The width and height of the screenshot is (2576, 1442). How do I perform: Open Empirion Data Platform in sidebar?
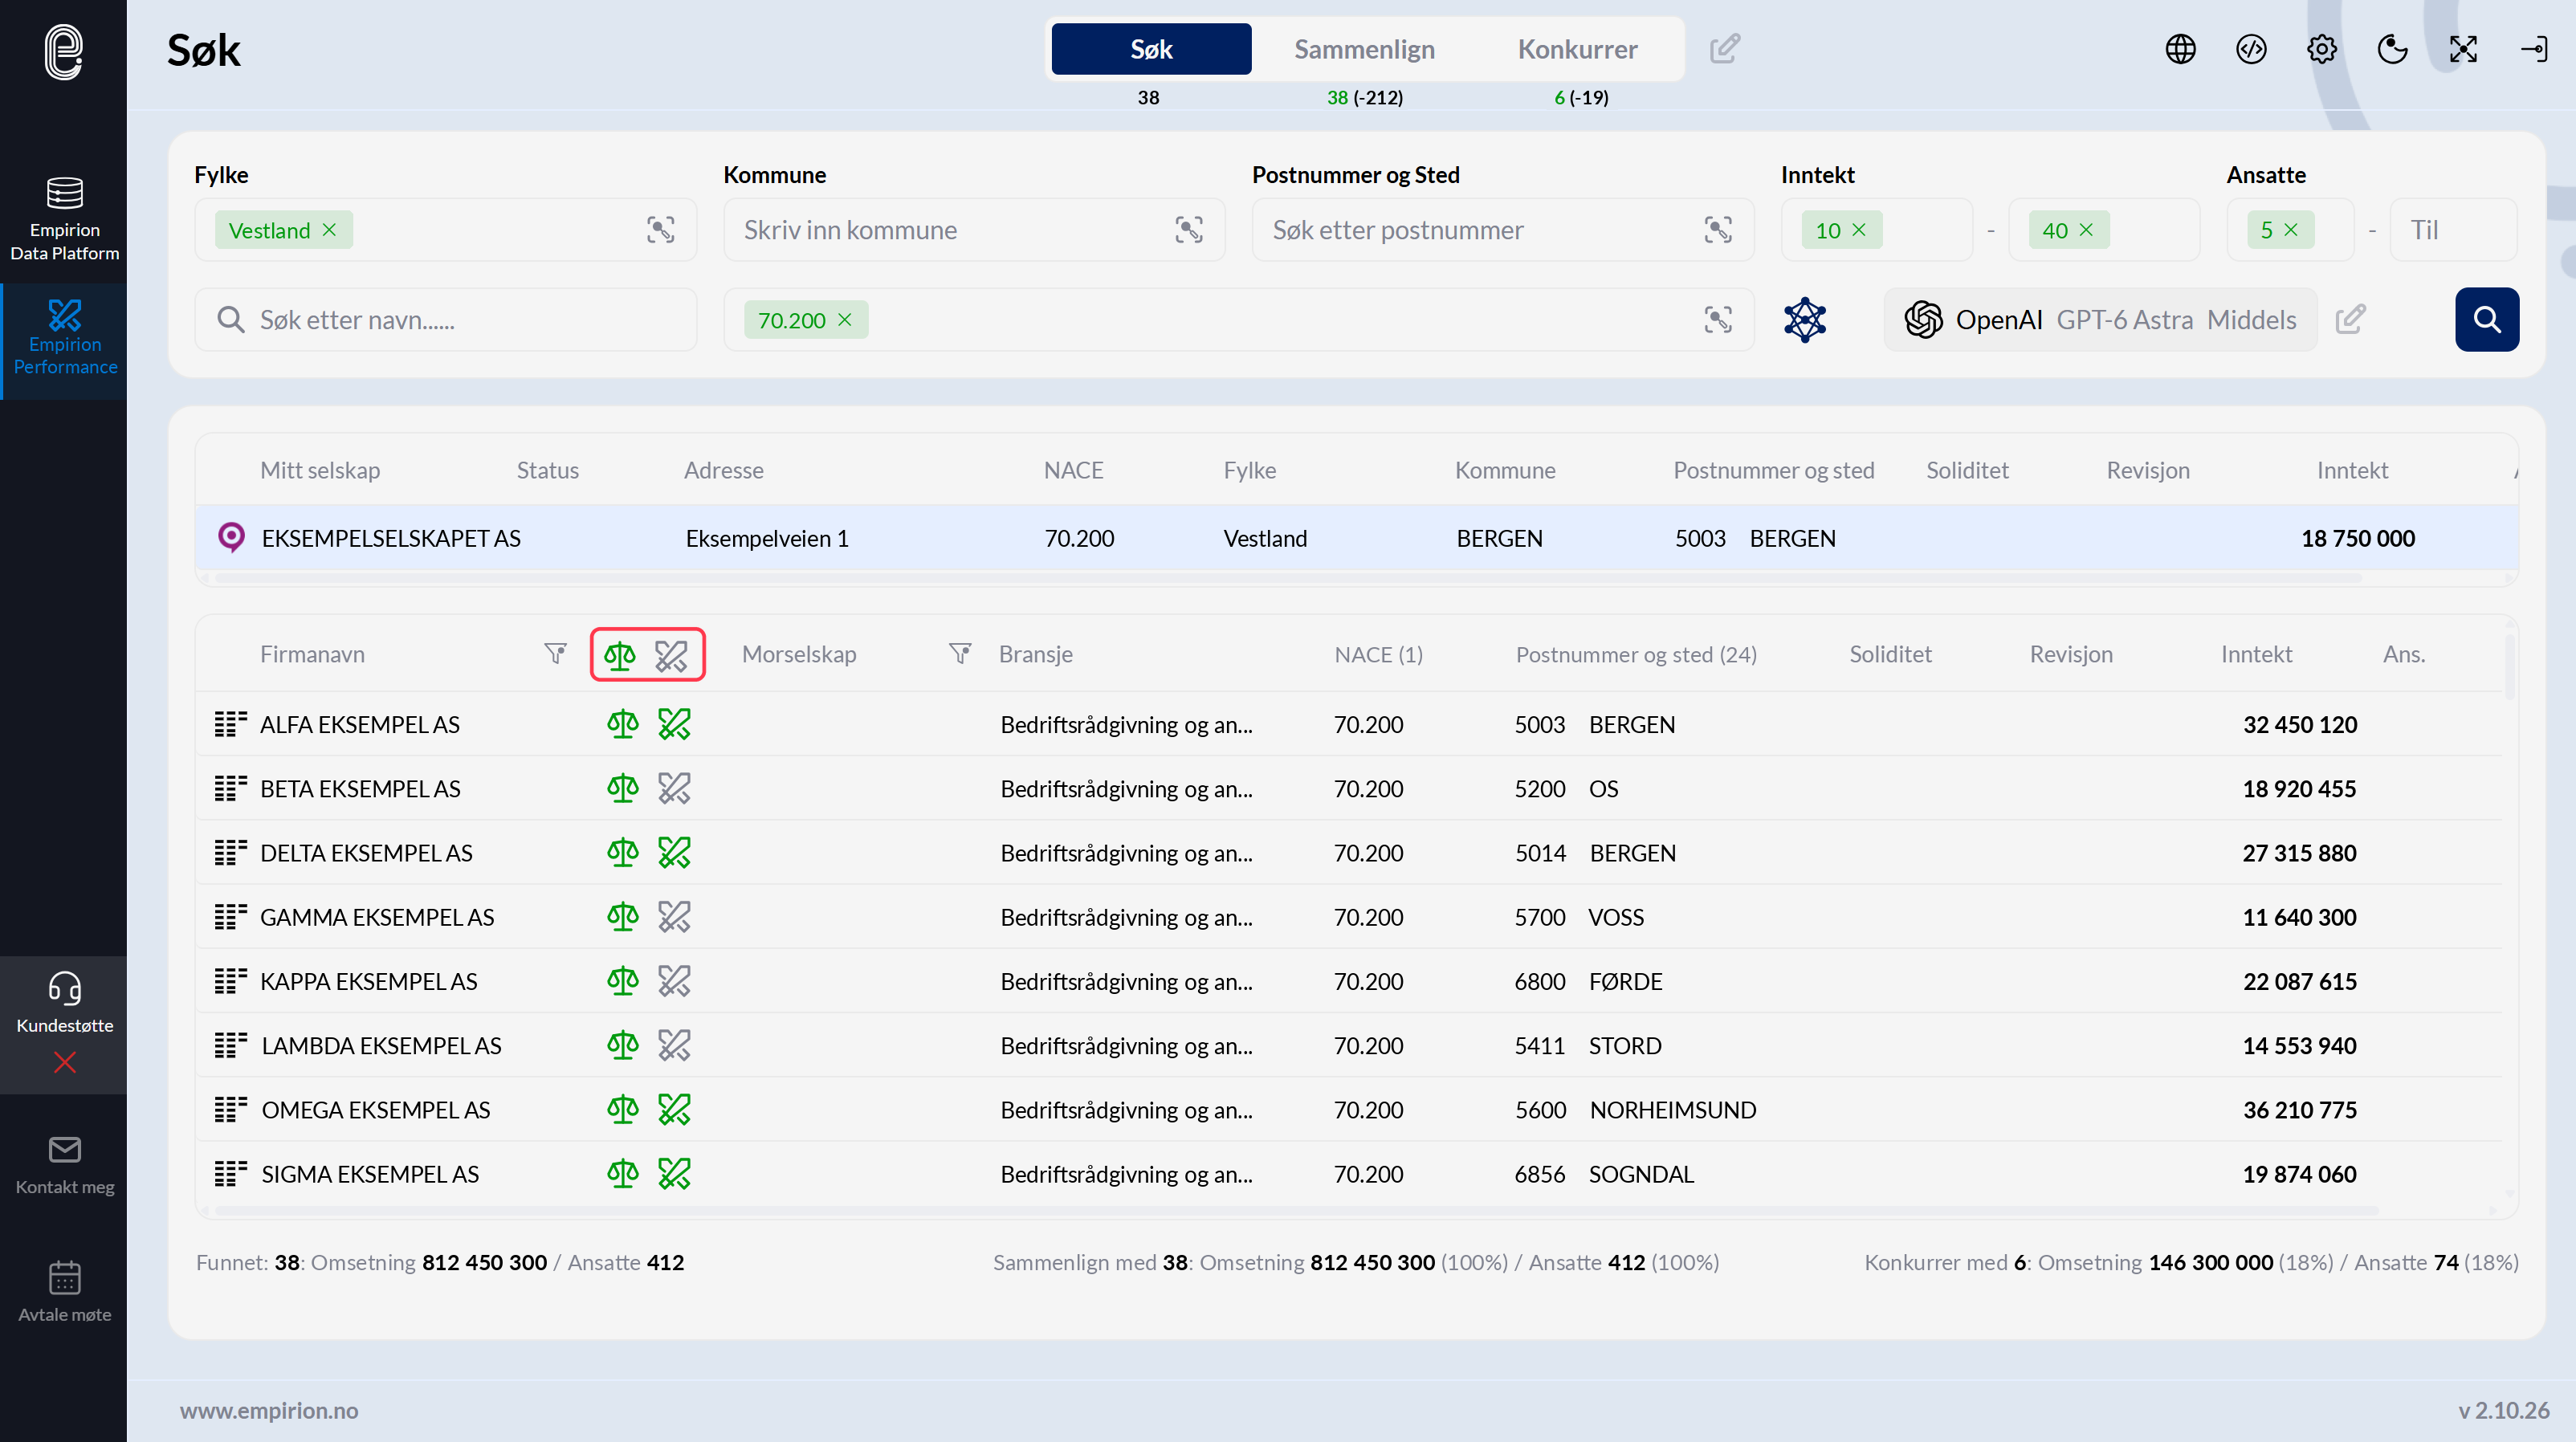[64, 219]
